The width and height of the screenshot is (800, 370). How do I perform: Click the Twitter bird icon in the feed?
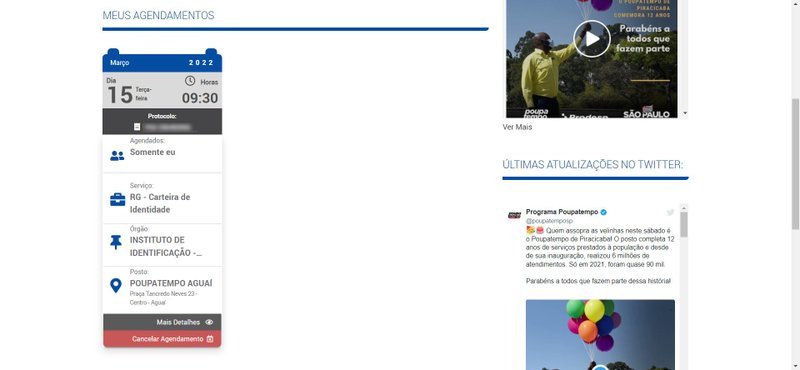coord(670,212)
